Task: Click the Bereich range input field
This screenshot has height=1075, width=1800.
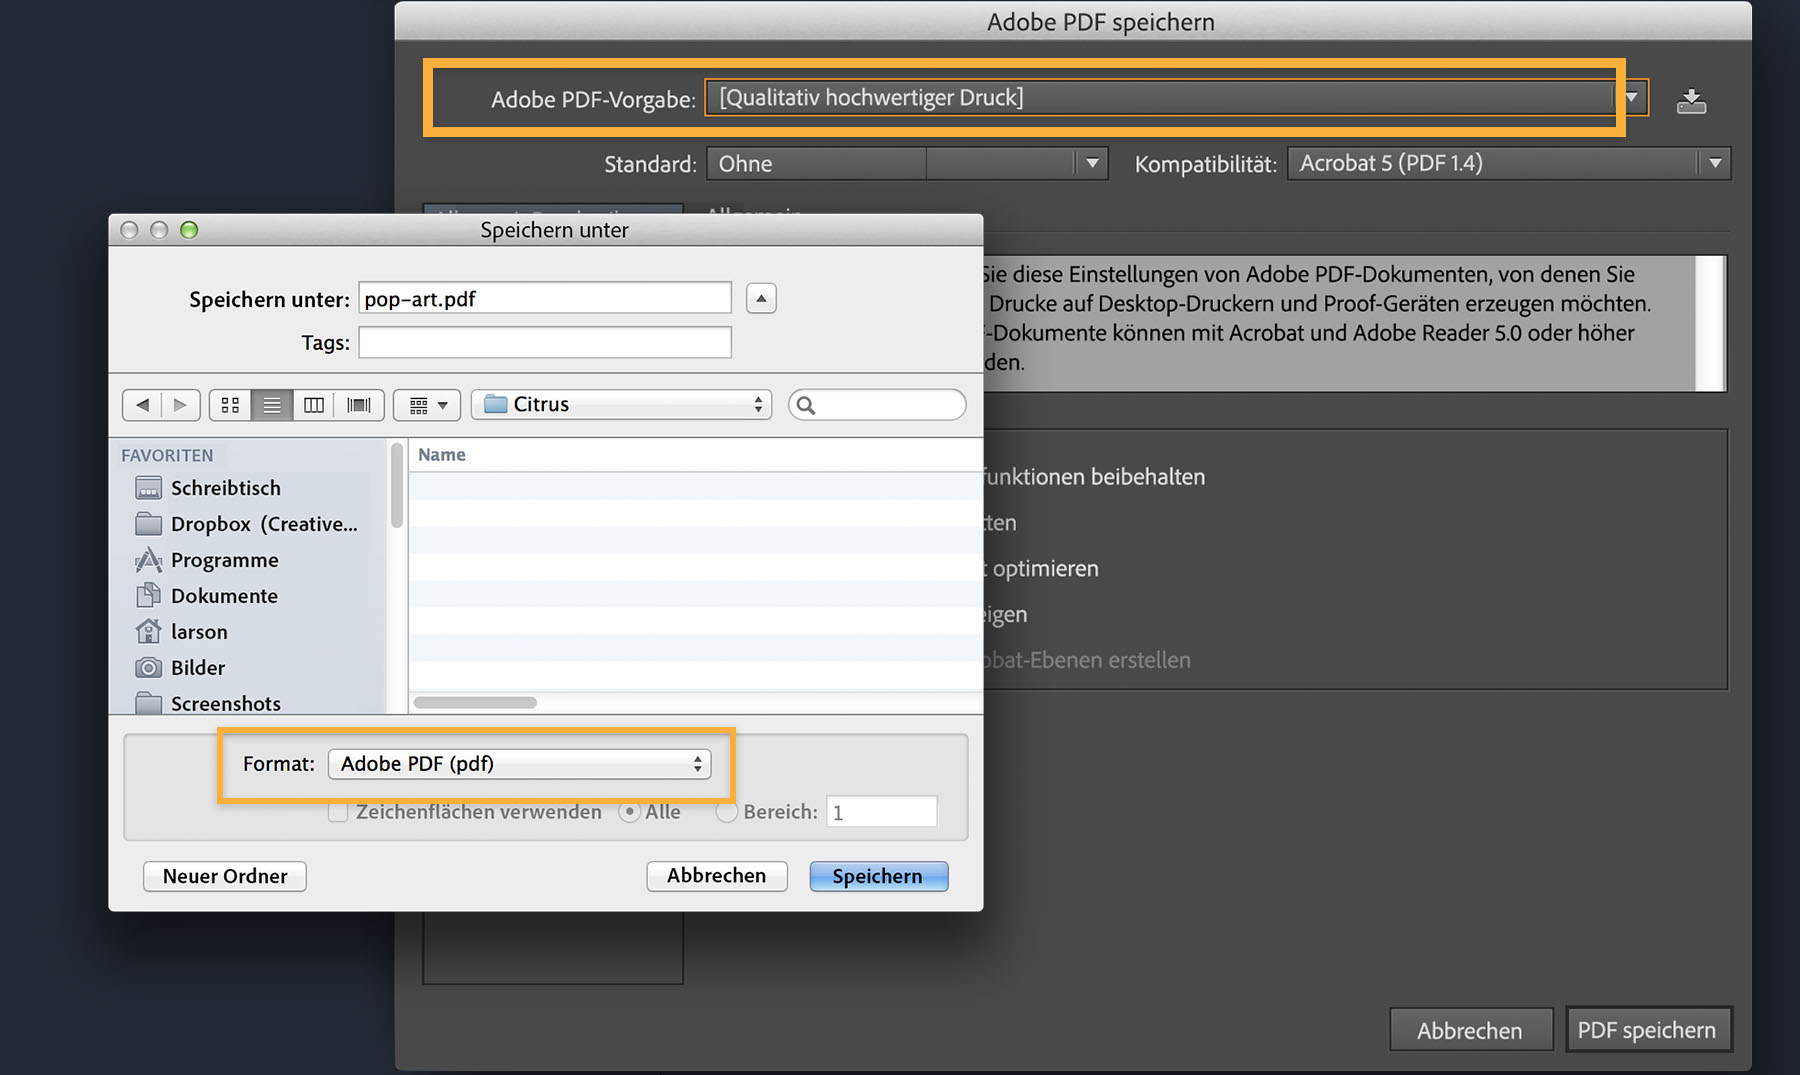Action: pyautogui.click(x=882, y=812)
